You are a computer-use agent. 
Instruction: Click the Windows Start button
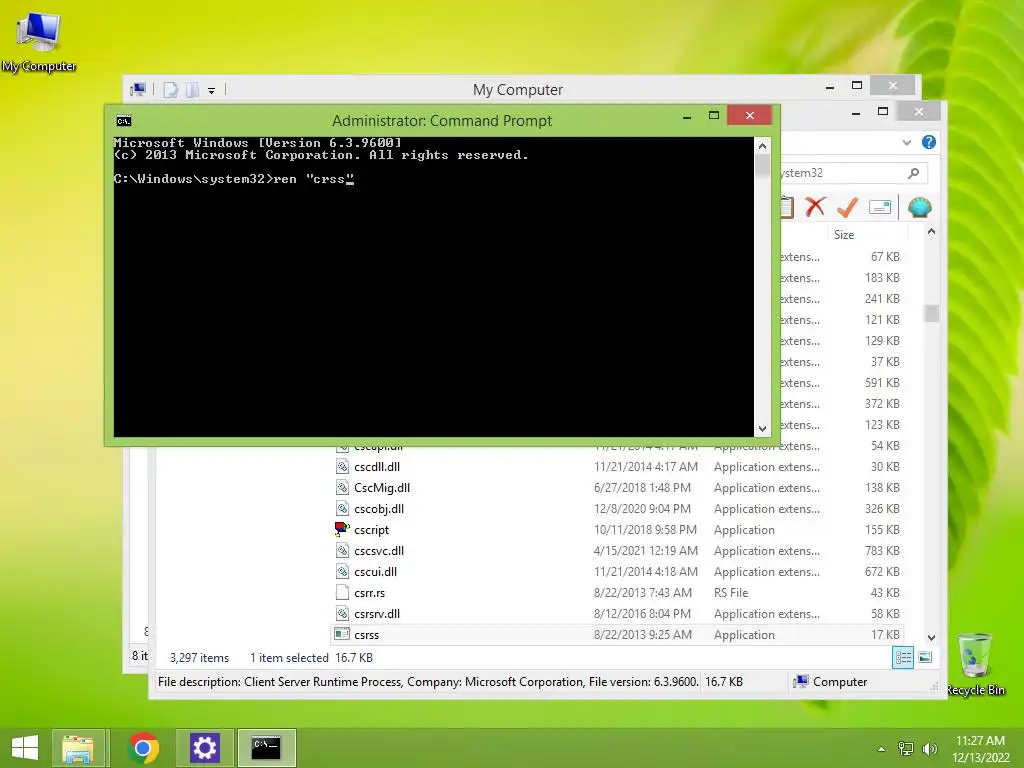coord(25,748)
